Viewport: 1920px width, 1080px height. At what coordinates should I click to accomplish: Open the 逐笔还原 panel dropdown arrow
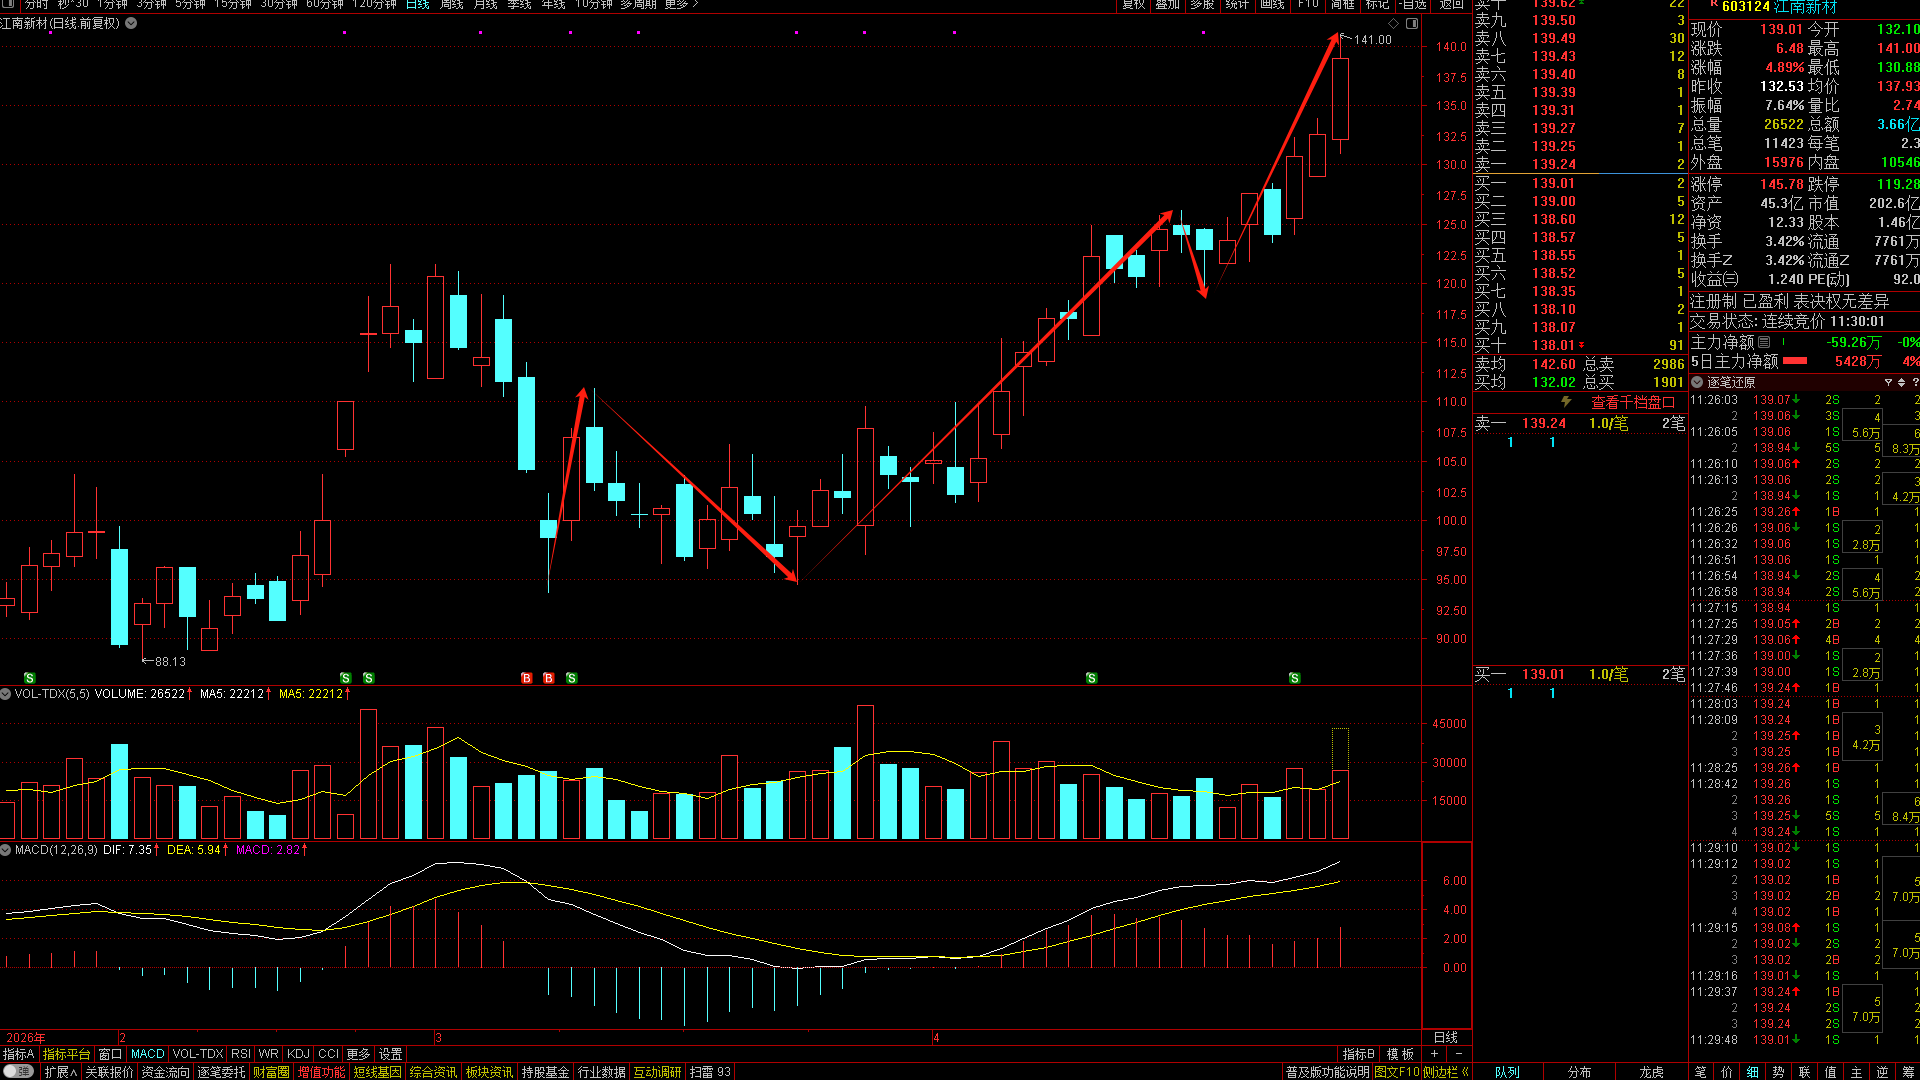[1697, 382]
